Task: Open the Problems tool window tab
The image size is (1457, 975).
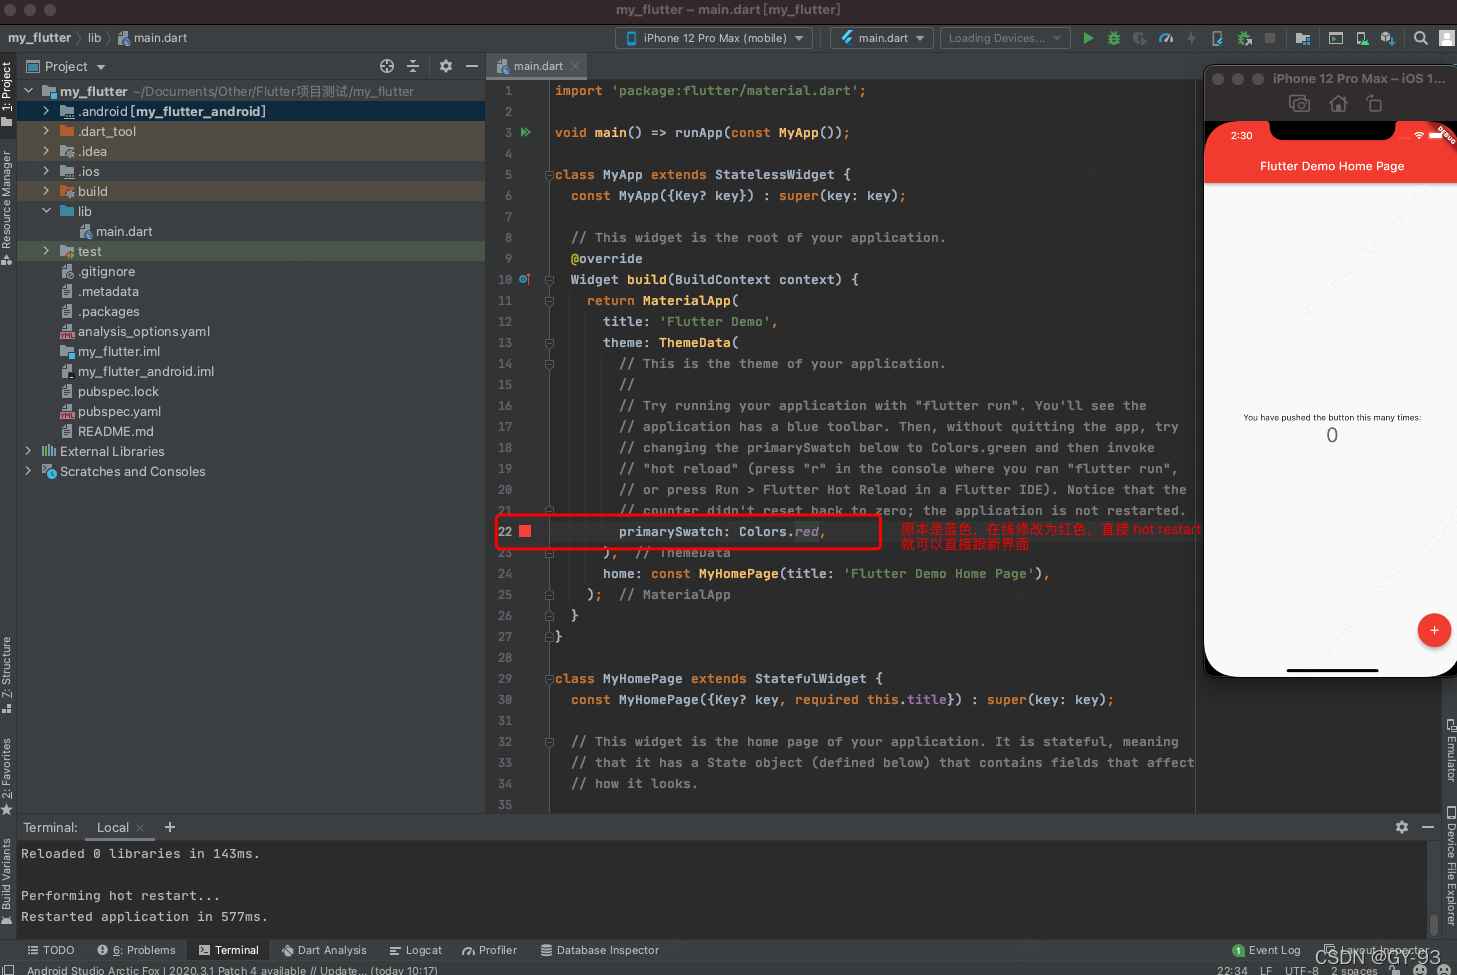Action: pyautogui.click(x=136, y=950)
